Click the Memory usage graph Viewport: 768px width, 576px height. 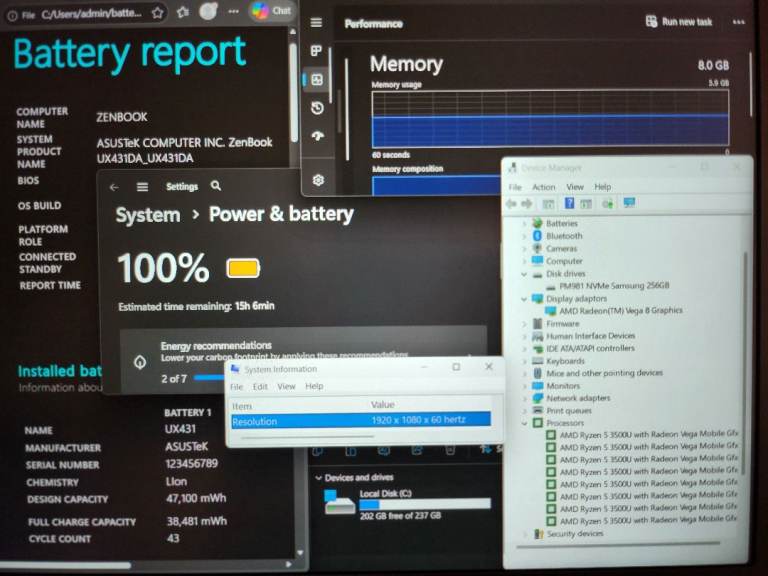point(550,119)
